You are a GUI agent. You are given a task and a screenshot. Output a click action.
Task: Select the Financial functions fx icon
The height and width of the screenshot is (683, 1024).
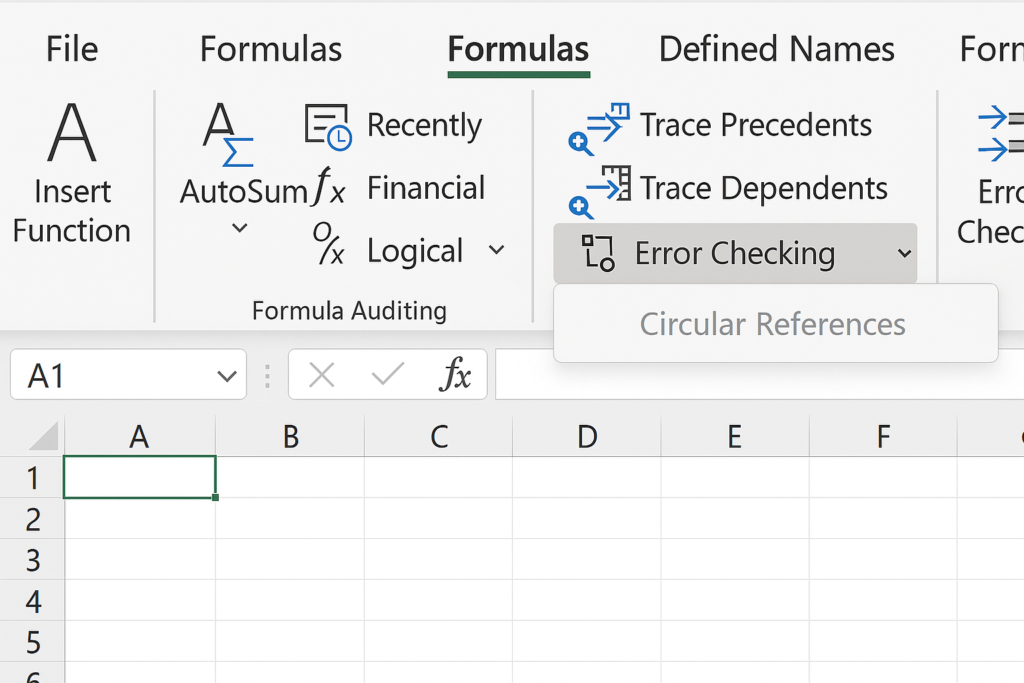tap(329, 188)
